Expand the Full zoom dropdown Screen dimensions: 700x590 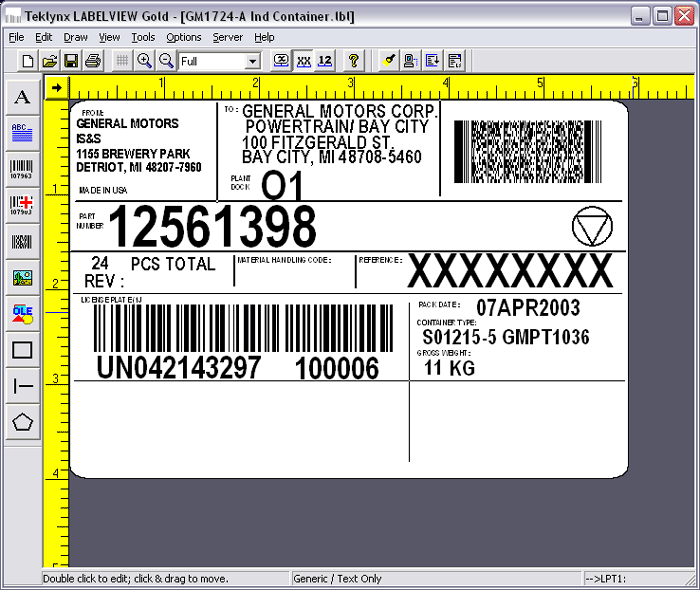point(253,62)
